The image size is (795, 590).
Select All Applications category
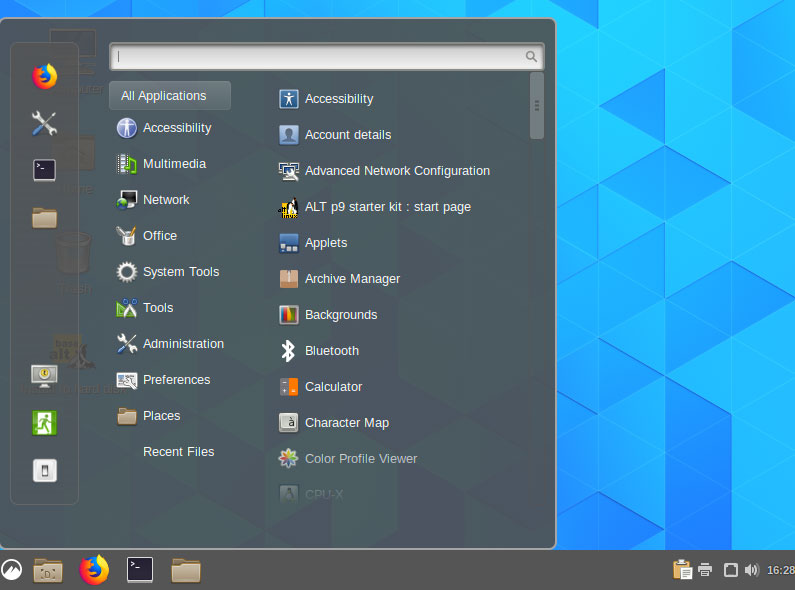170,96
